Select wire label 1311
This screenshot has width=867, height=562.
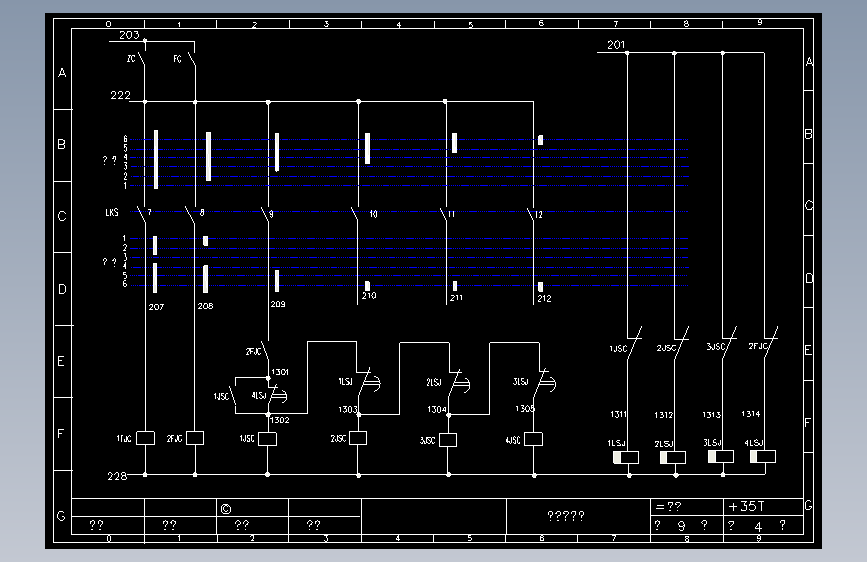(x=619, y=414)
